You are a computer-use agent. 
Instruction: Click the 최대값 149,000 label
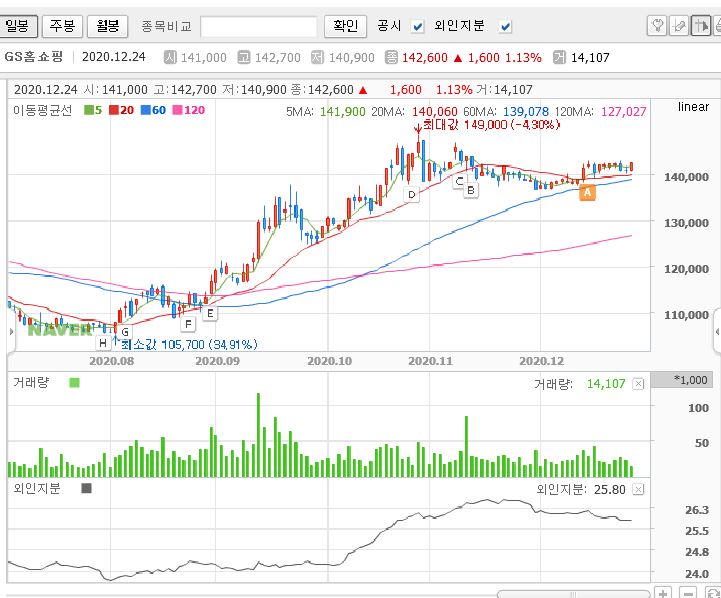[x=491, y=125]
